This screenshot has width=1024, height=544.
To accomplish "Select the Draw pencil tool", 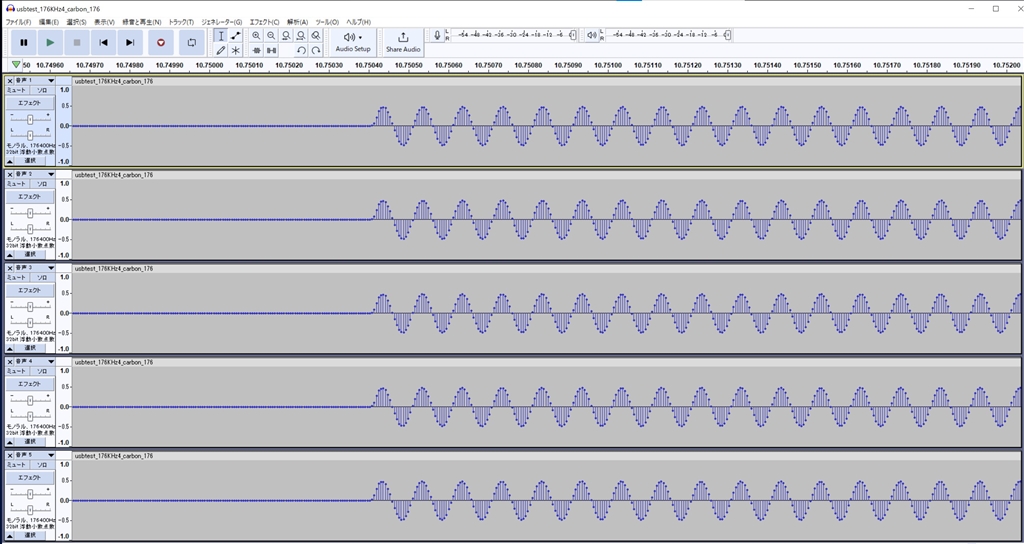I will click(x=221, y=50).
